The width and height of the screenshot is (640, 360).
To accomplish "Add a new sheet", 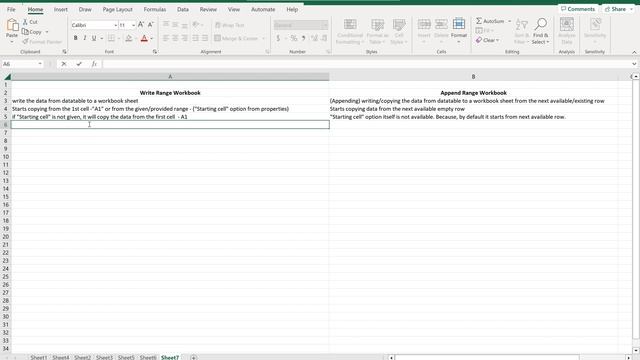I will coord(193,357).
